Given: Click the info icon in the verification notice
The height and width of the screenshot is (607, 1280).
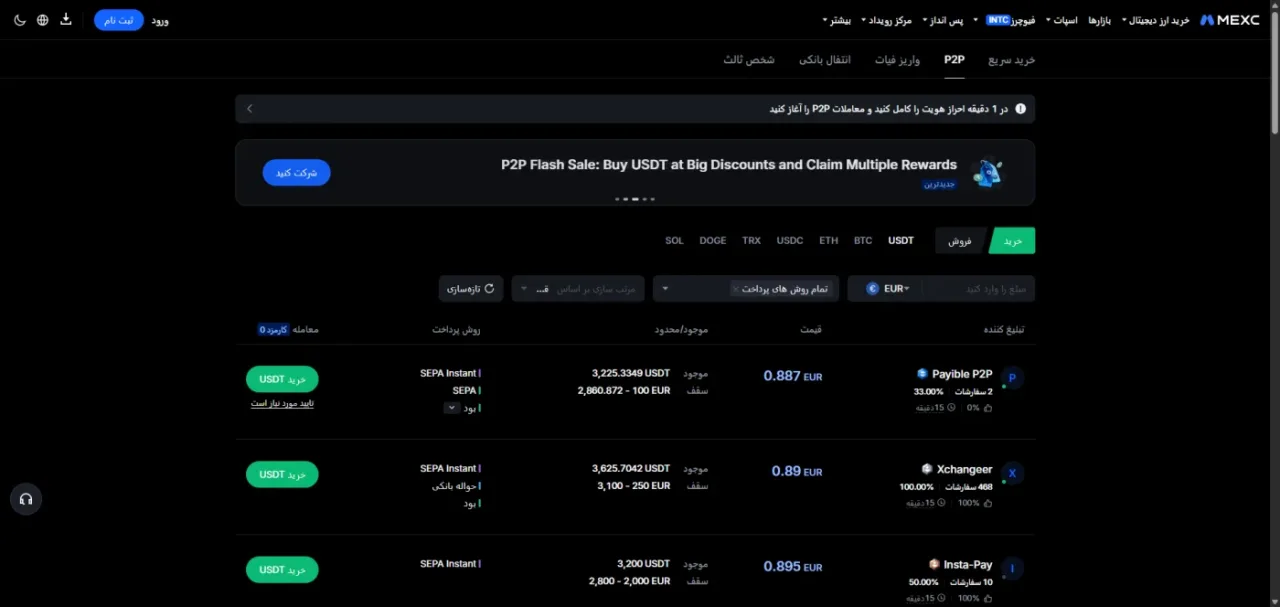Looking at the screenshot, I should pos(1021,109).
